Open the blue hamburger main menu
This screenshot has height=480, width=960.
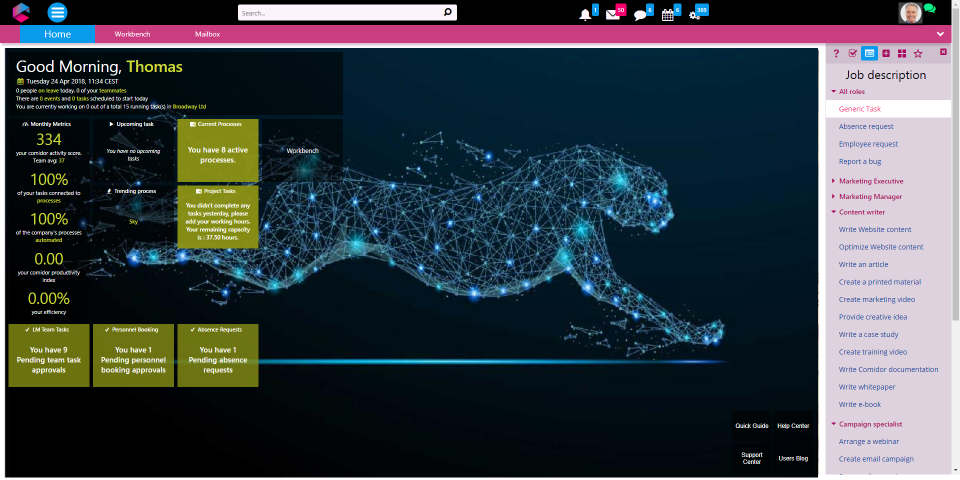click(x=58, y=13)
